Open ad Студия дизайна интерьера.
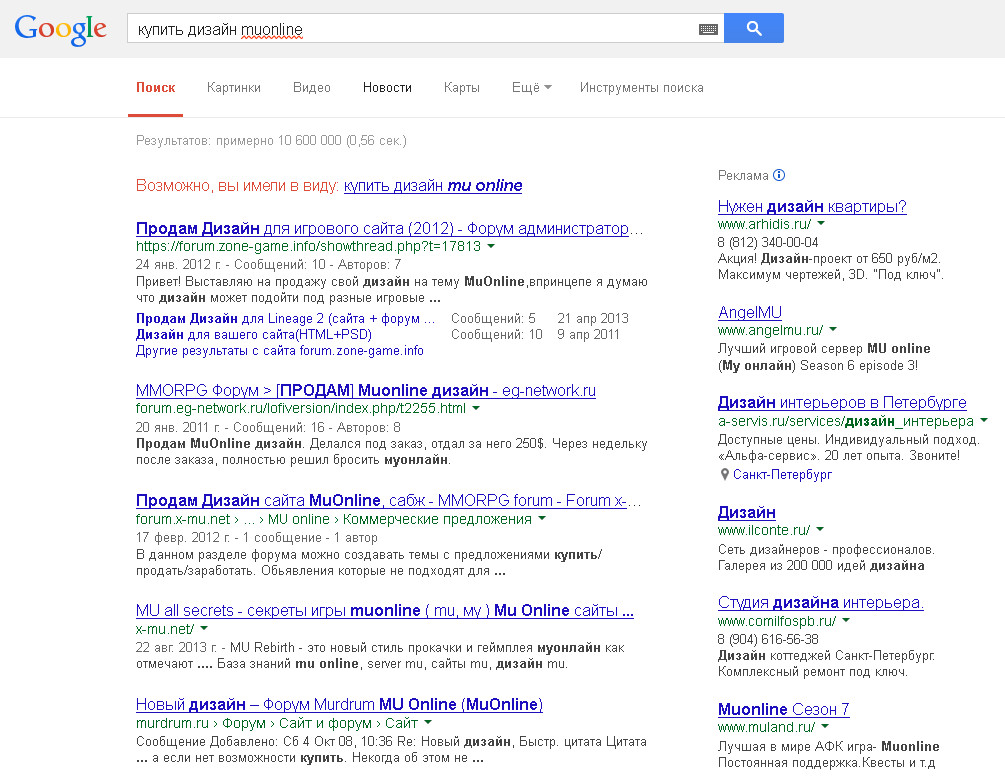This screenshot has height=781, width=1005. click(x=820, y=603)
